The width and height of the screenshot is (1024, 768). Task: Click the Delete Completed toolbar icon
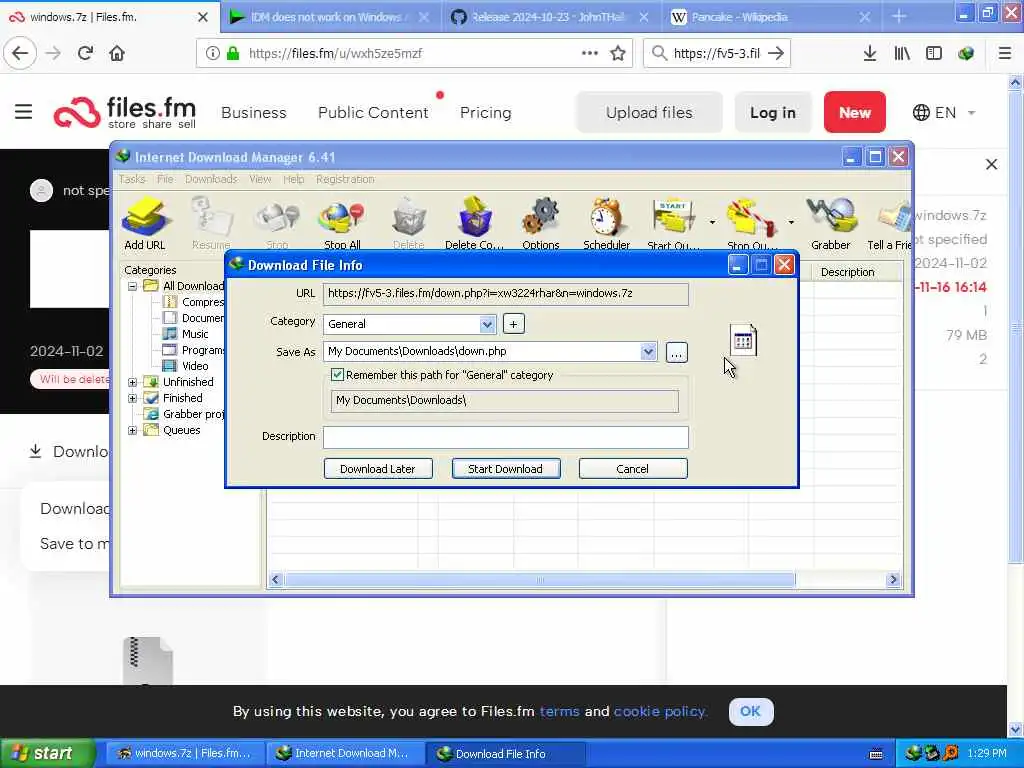click(474, 224)
